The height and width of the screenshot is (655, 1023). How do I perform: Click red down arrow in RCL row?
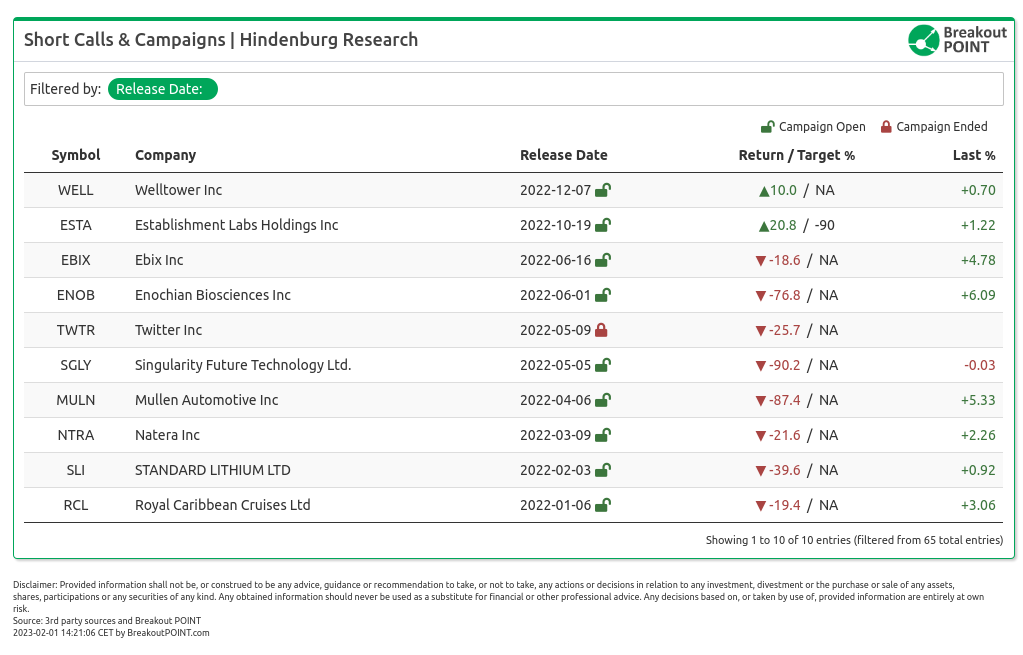pos(761,506)
